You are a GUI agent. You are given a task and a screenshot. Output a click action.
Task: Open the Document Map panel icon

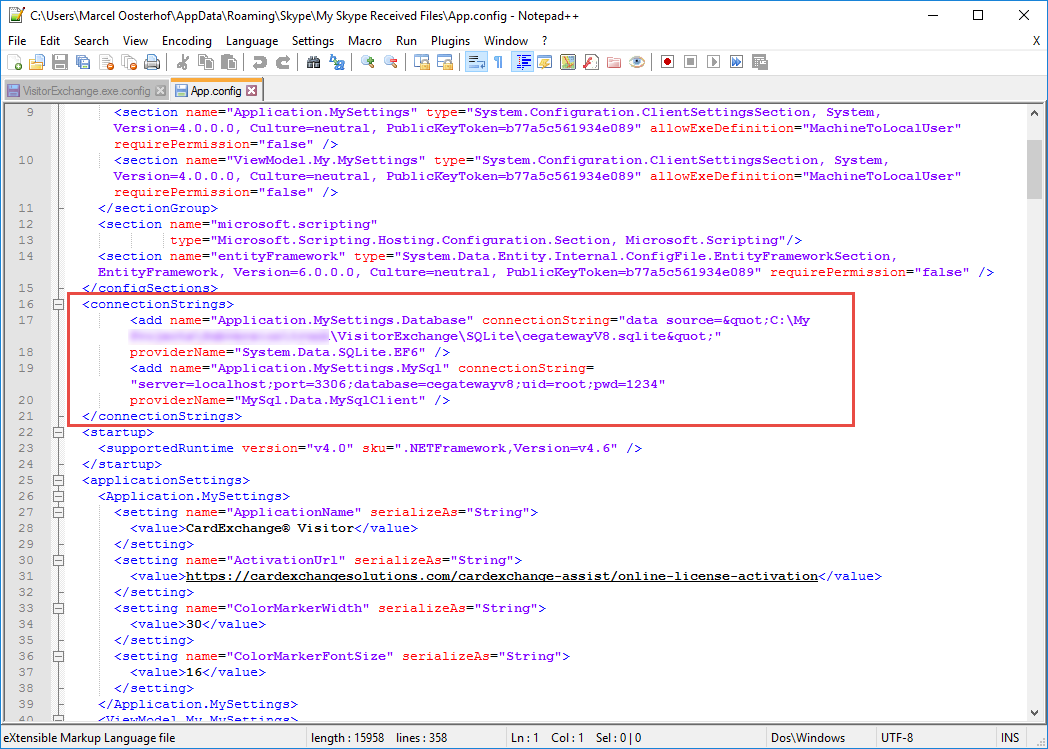pyautogui.click(x=568, y=63)
